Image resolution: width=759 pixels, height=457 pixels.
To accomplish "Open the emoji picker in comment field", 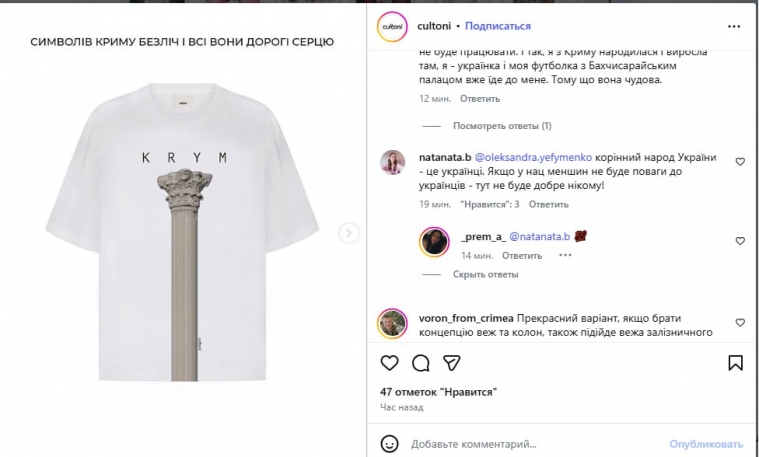I will (391, 443).
